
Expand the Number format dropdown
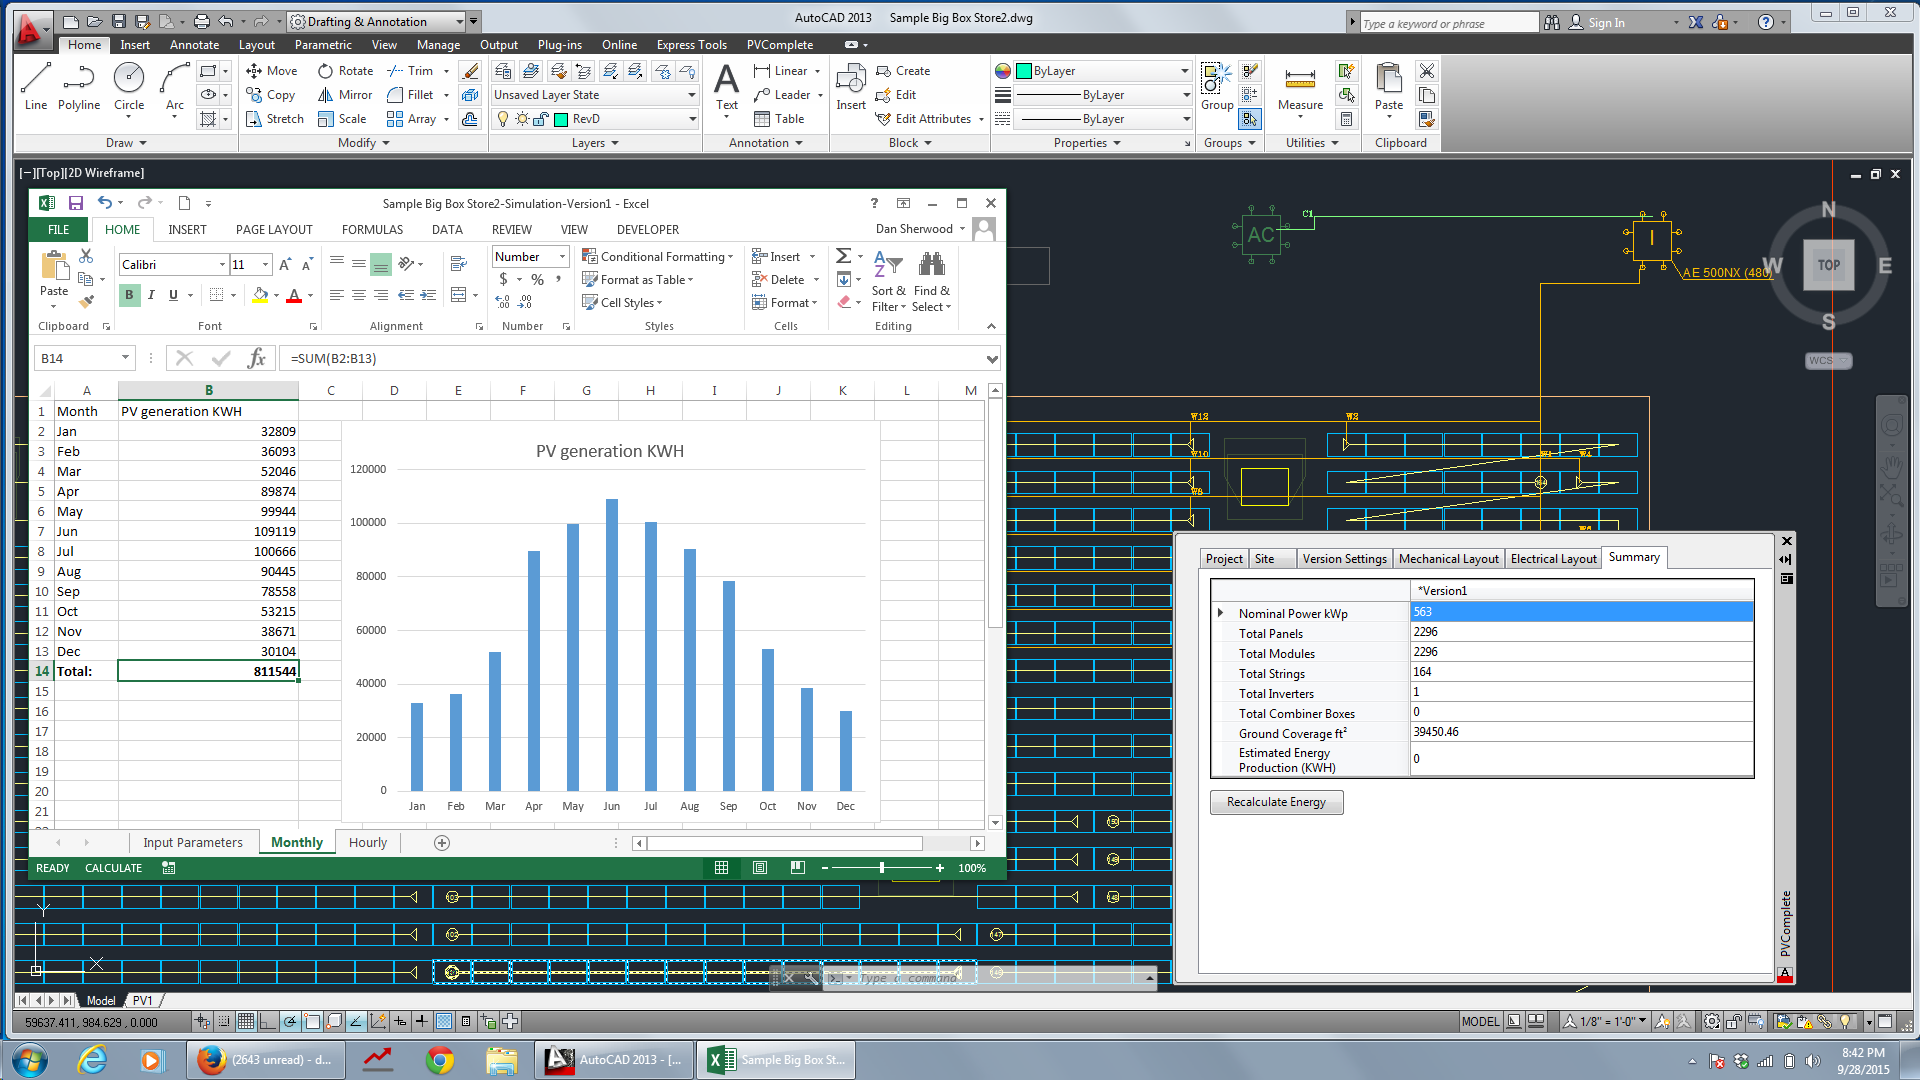(562, 257)
